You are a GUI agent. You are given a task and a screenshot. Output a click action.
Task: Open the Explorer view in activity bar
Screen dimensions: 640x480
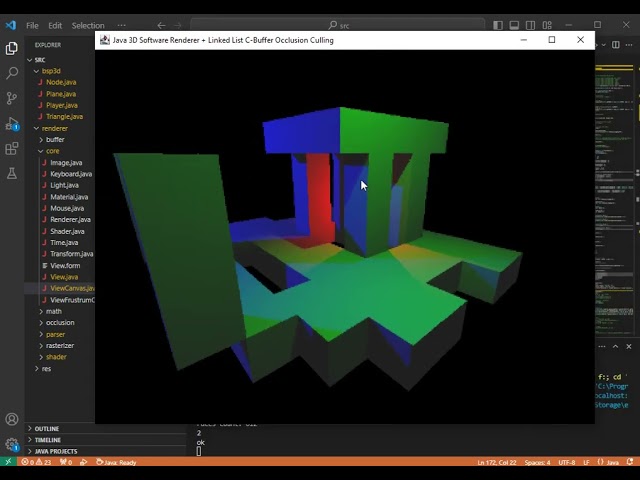(12, 49)
